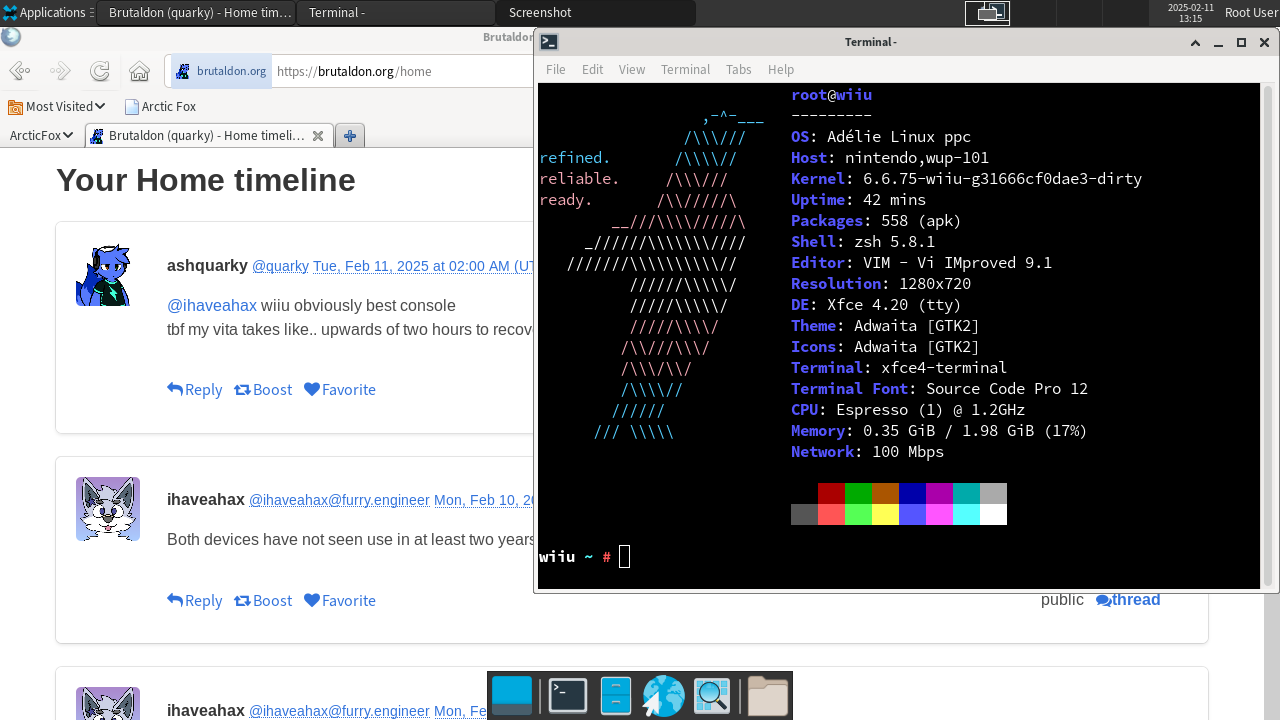The width and height of the screenshot is (1280, 720).
Task: Click the 'Memory: 0.35 GiB / 1.98 GiB' line
Action: coord(939,431)
